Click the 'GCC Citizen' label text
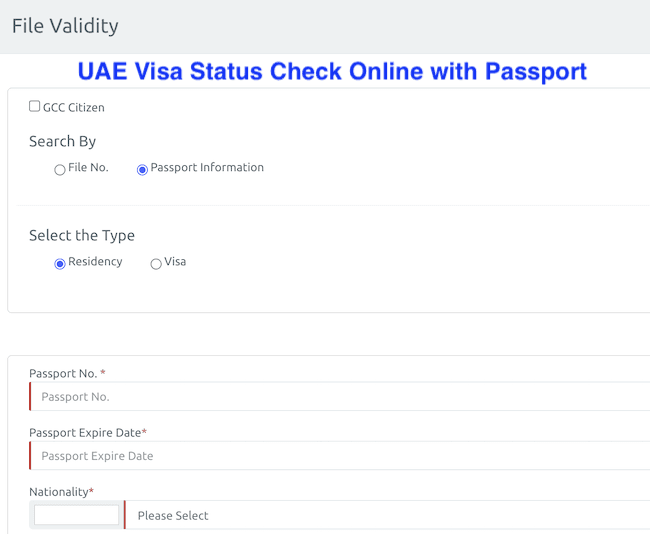Image resolution: width=650 pixels, height=534 pixels. click(x=73, y=107)
